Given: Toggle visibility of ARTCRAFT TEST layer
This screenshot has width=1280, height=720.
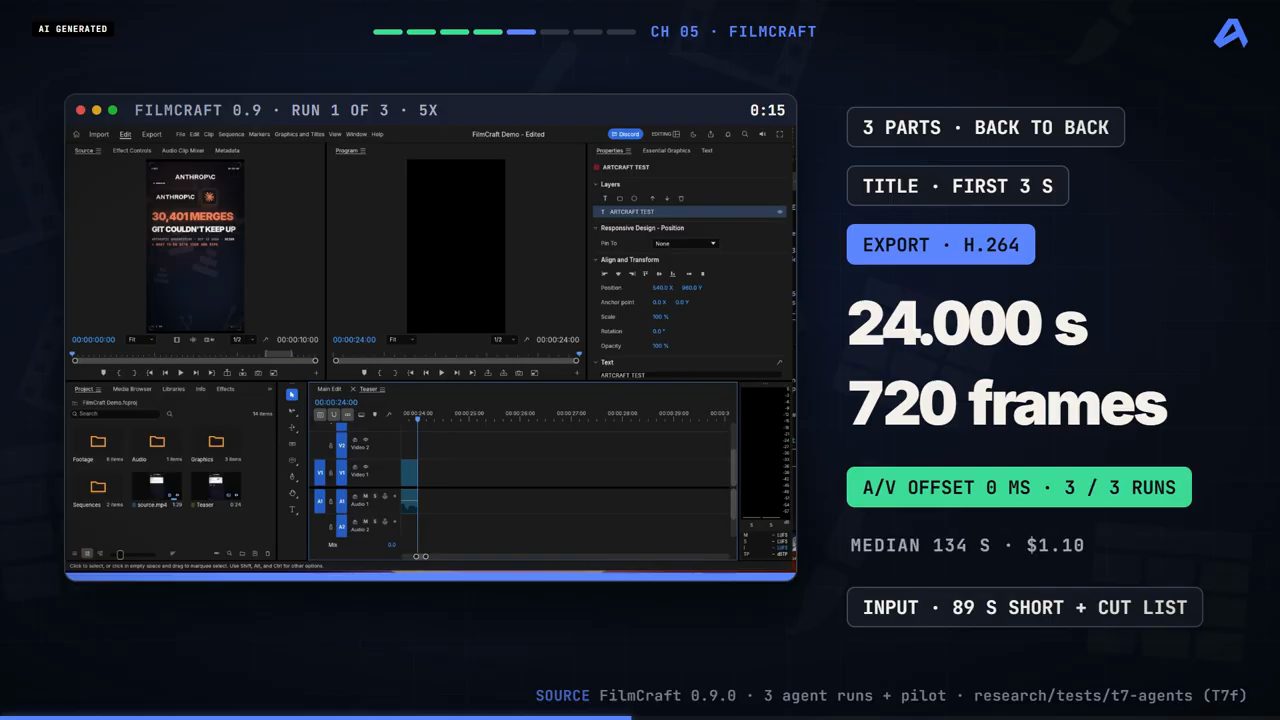Looking at the screenshot, I should [779, 212].
